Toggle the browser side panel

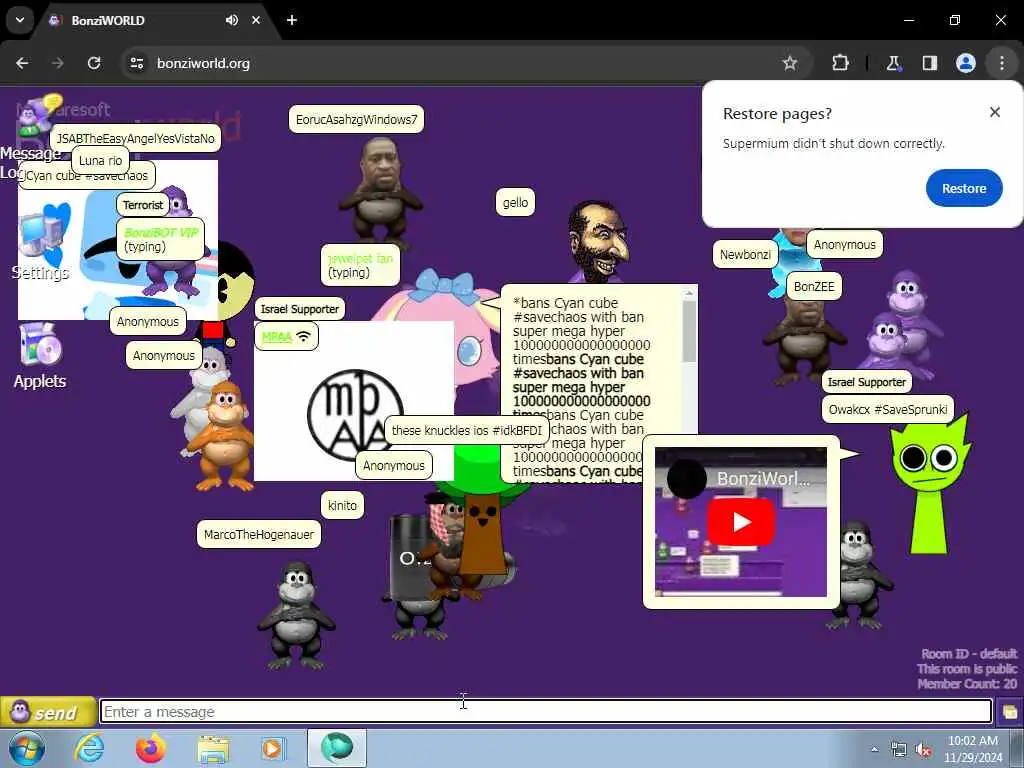point(929,63)
